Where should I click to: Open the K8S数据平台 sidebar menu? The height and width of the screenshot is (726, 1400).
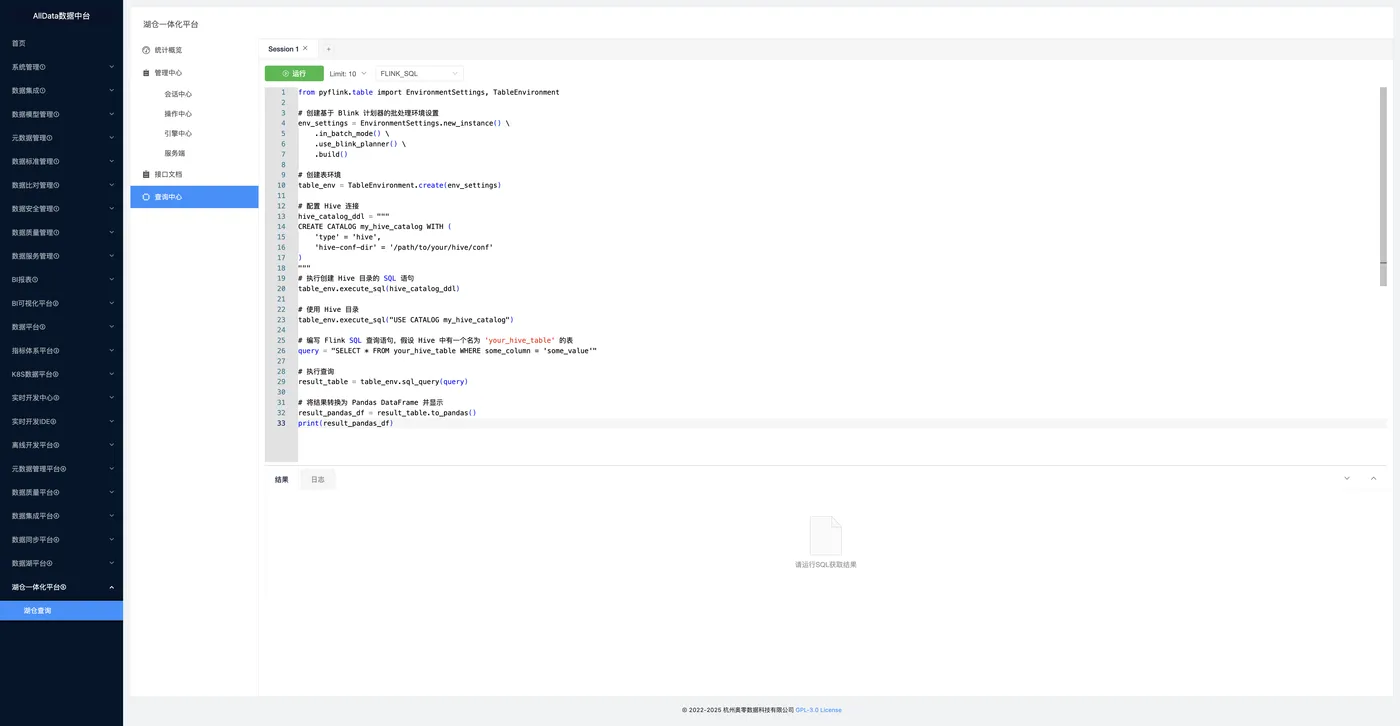[61, 374]
